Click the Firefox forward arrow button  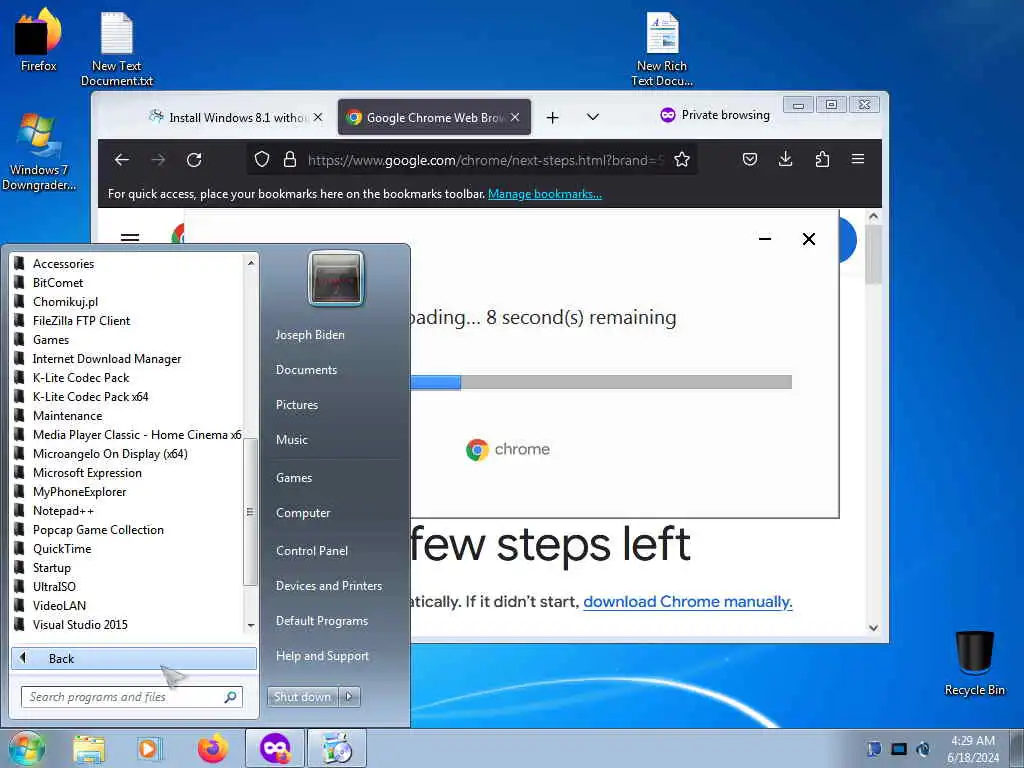pos(158,160)
